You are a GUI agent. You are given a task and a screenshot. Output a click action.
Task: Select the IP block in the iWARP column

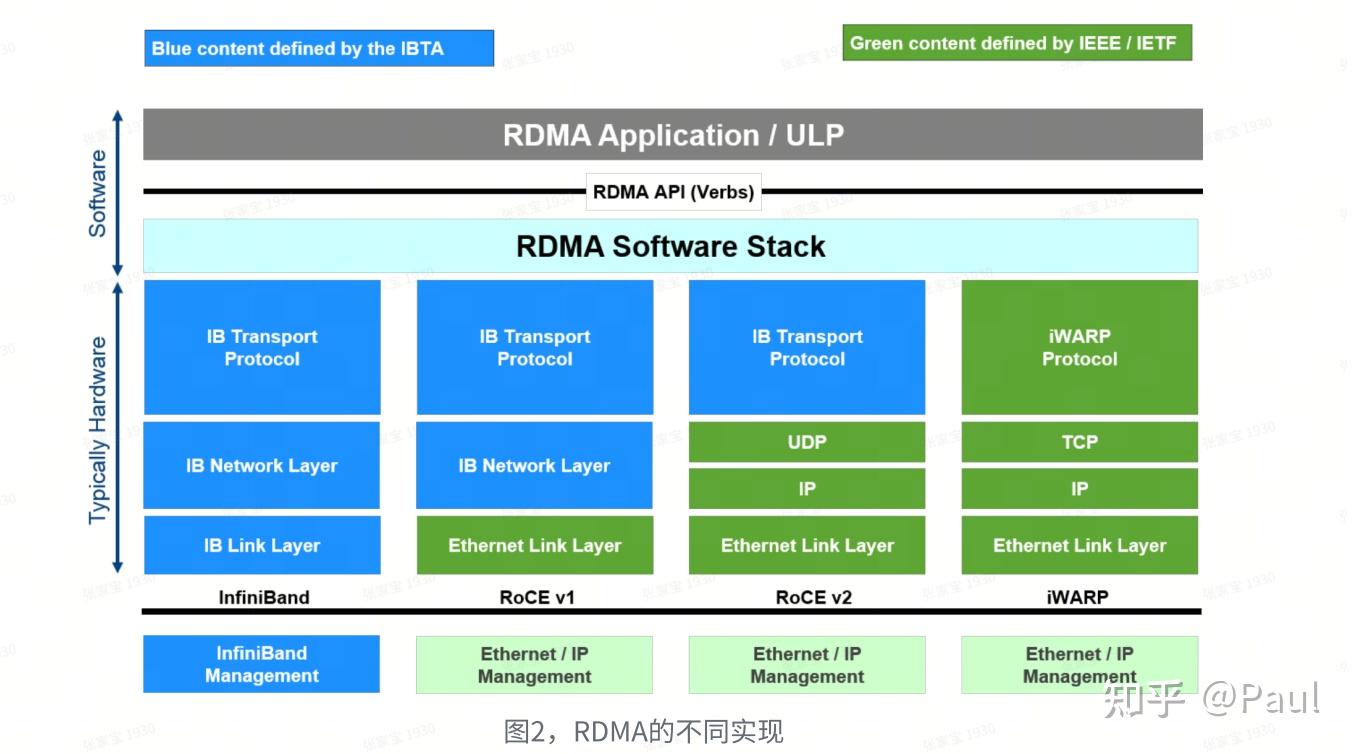pos(1078,489)
